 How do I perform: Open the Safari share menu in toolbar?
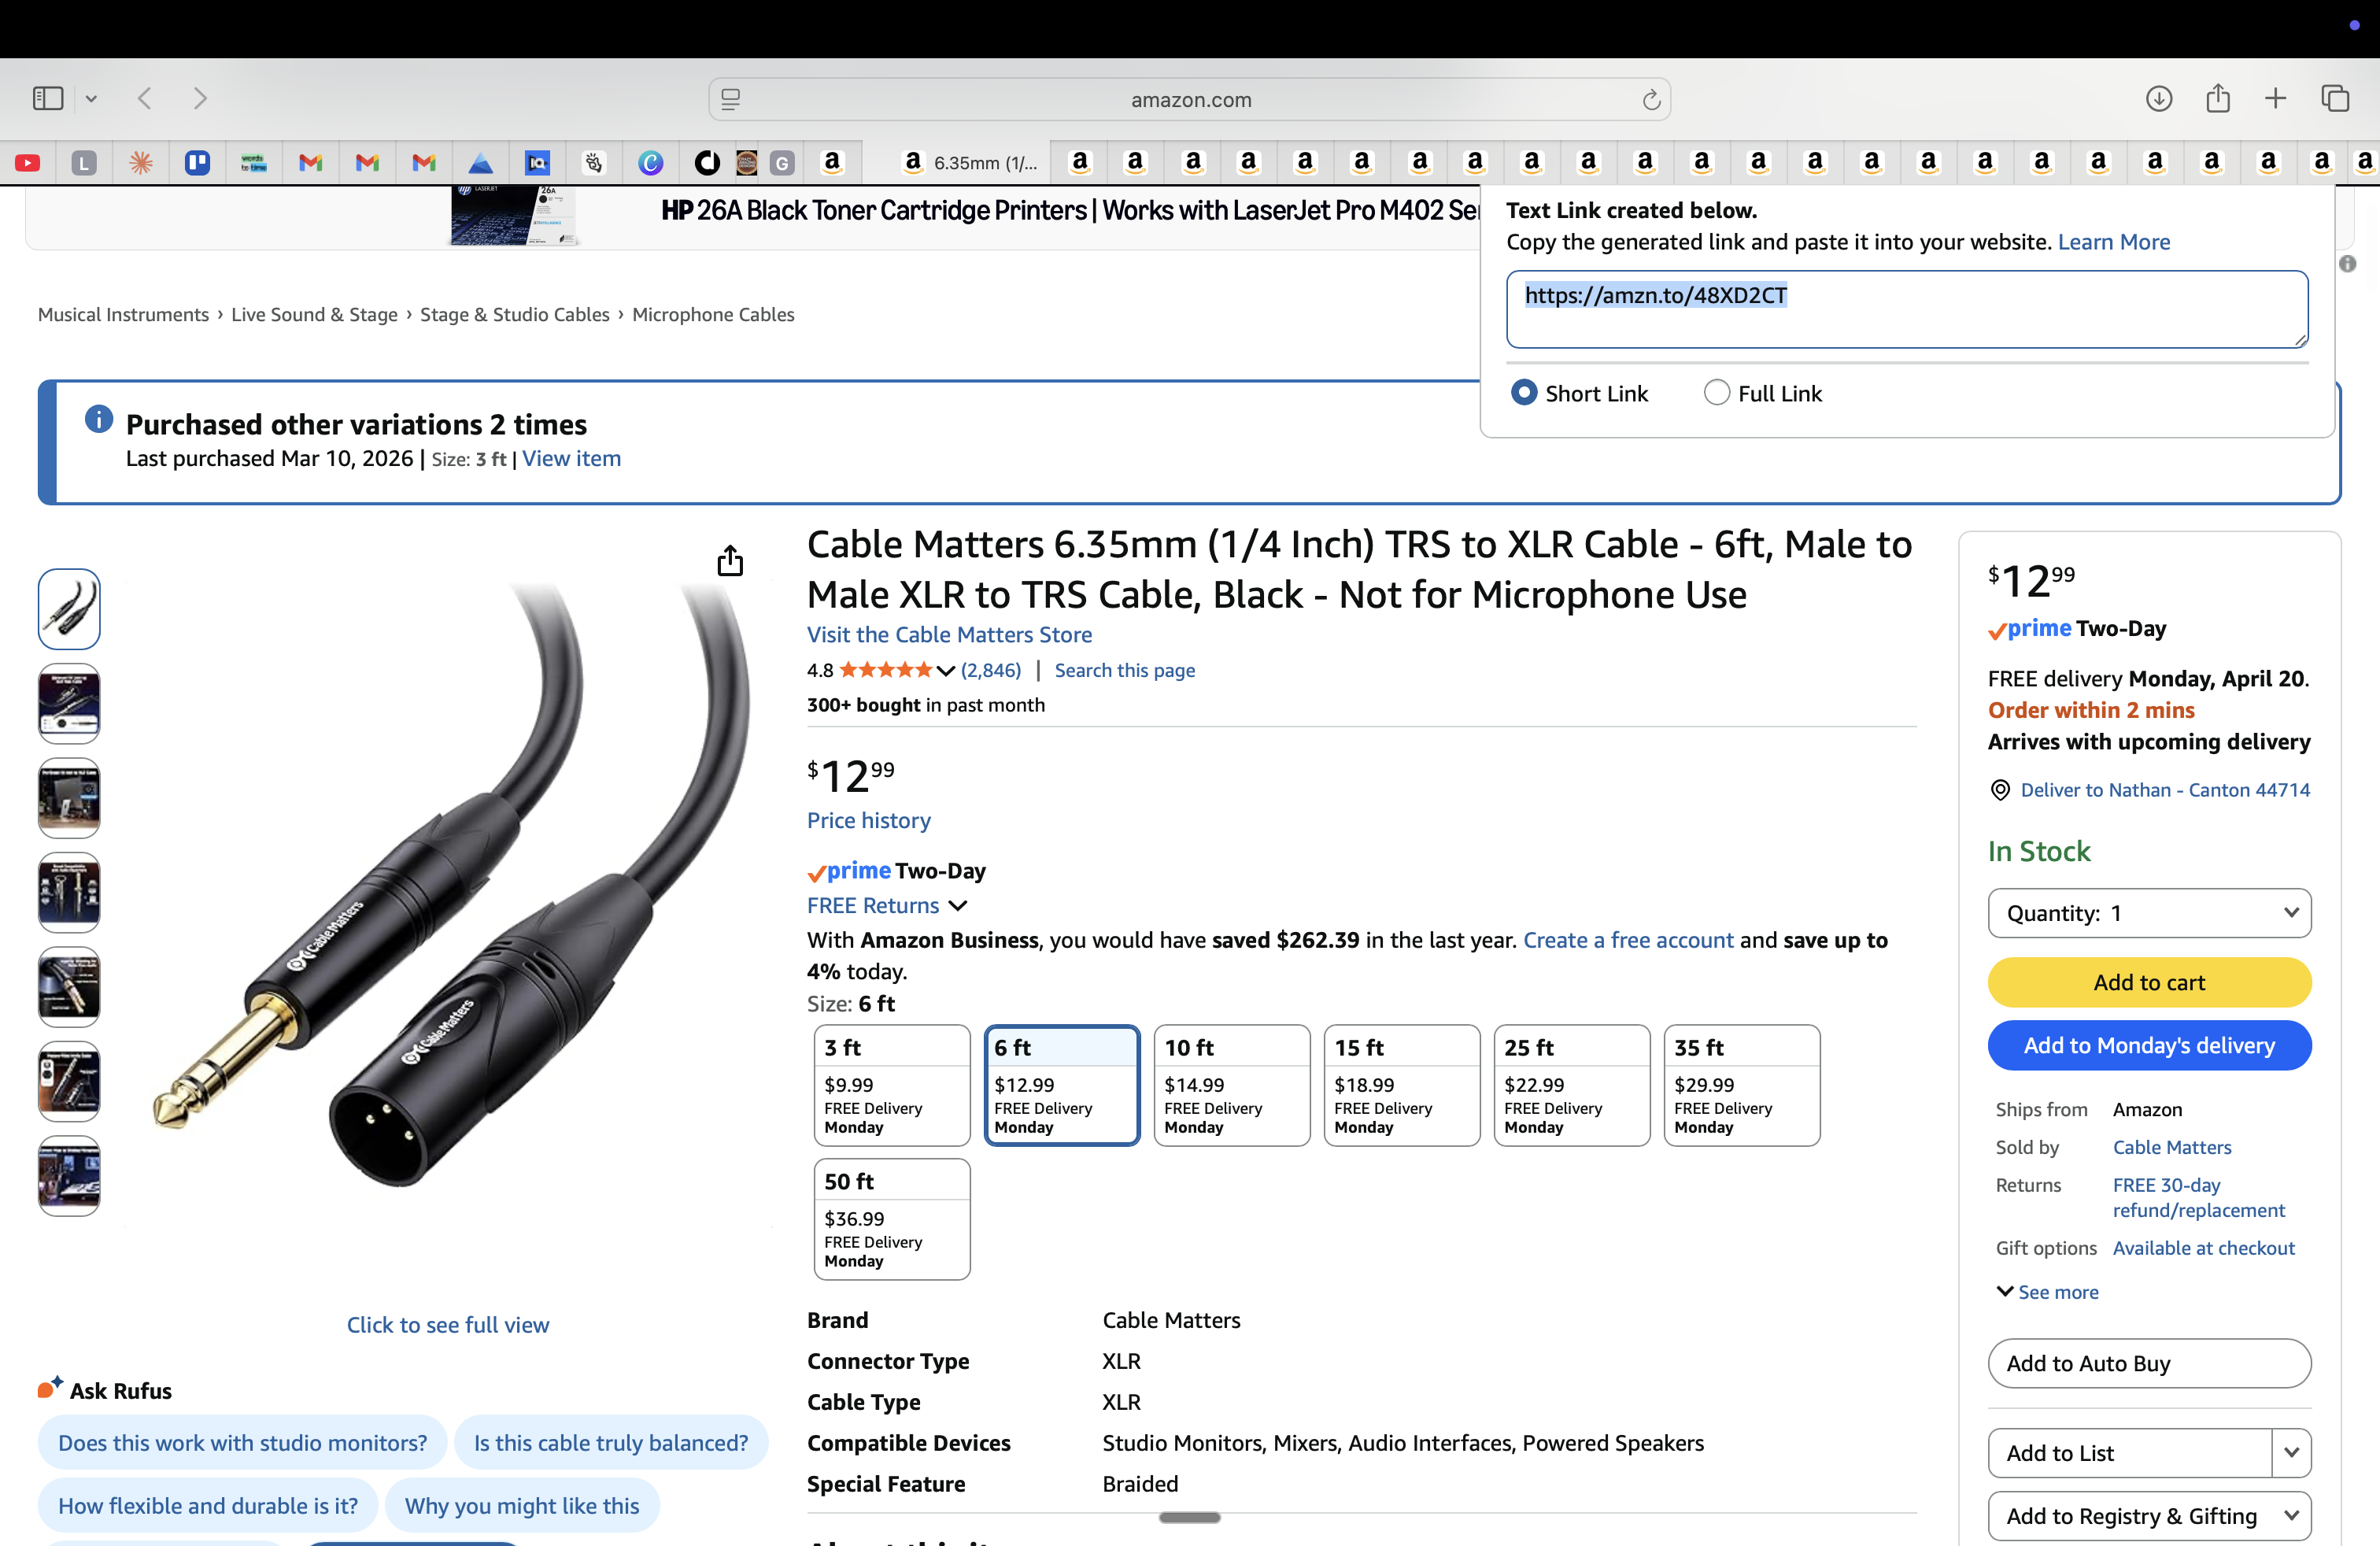(x=2217, y=97)
